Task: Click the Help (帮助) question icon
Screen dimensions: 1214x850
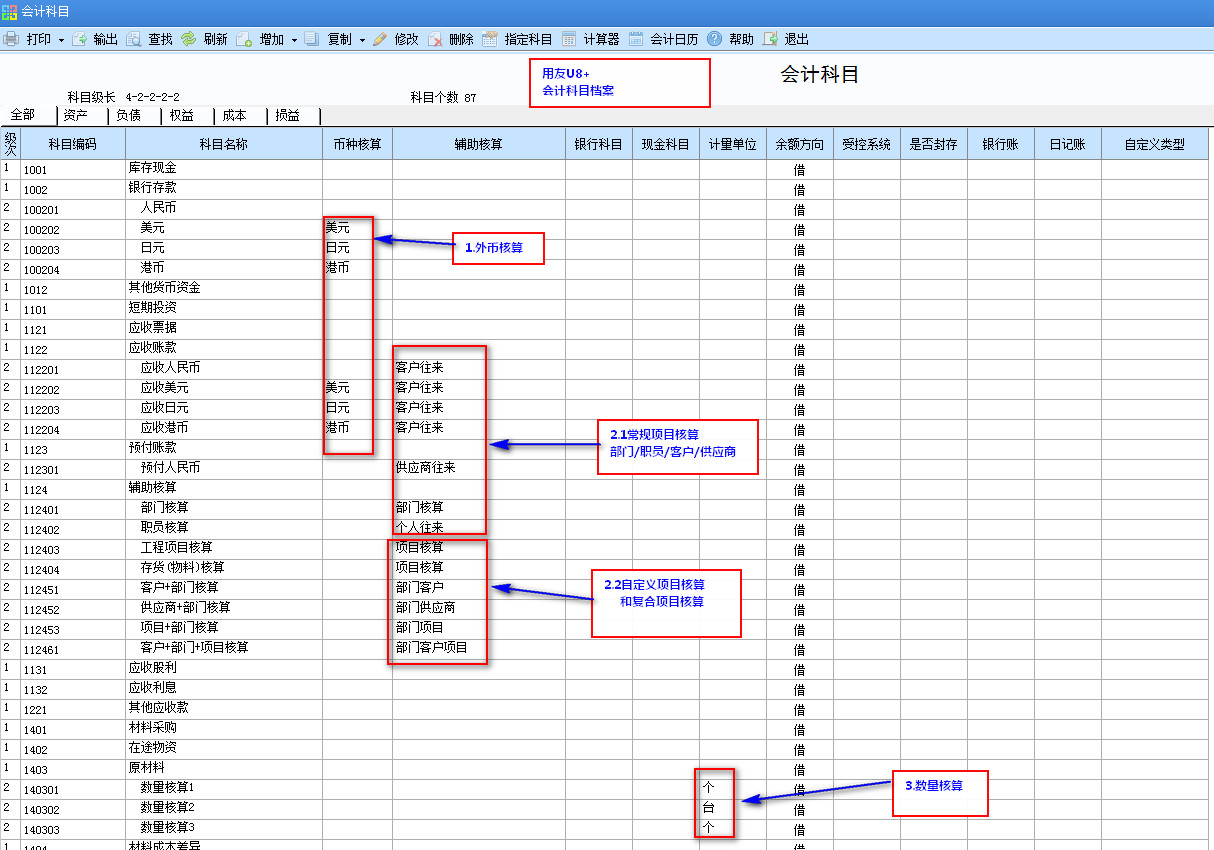Action: (714, 39)
